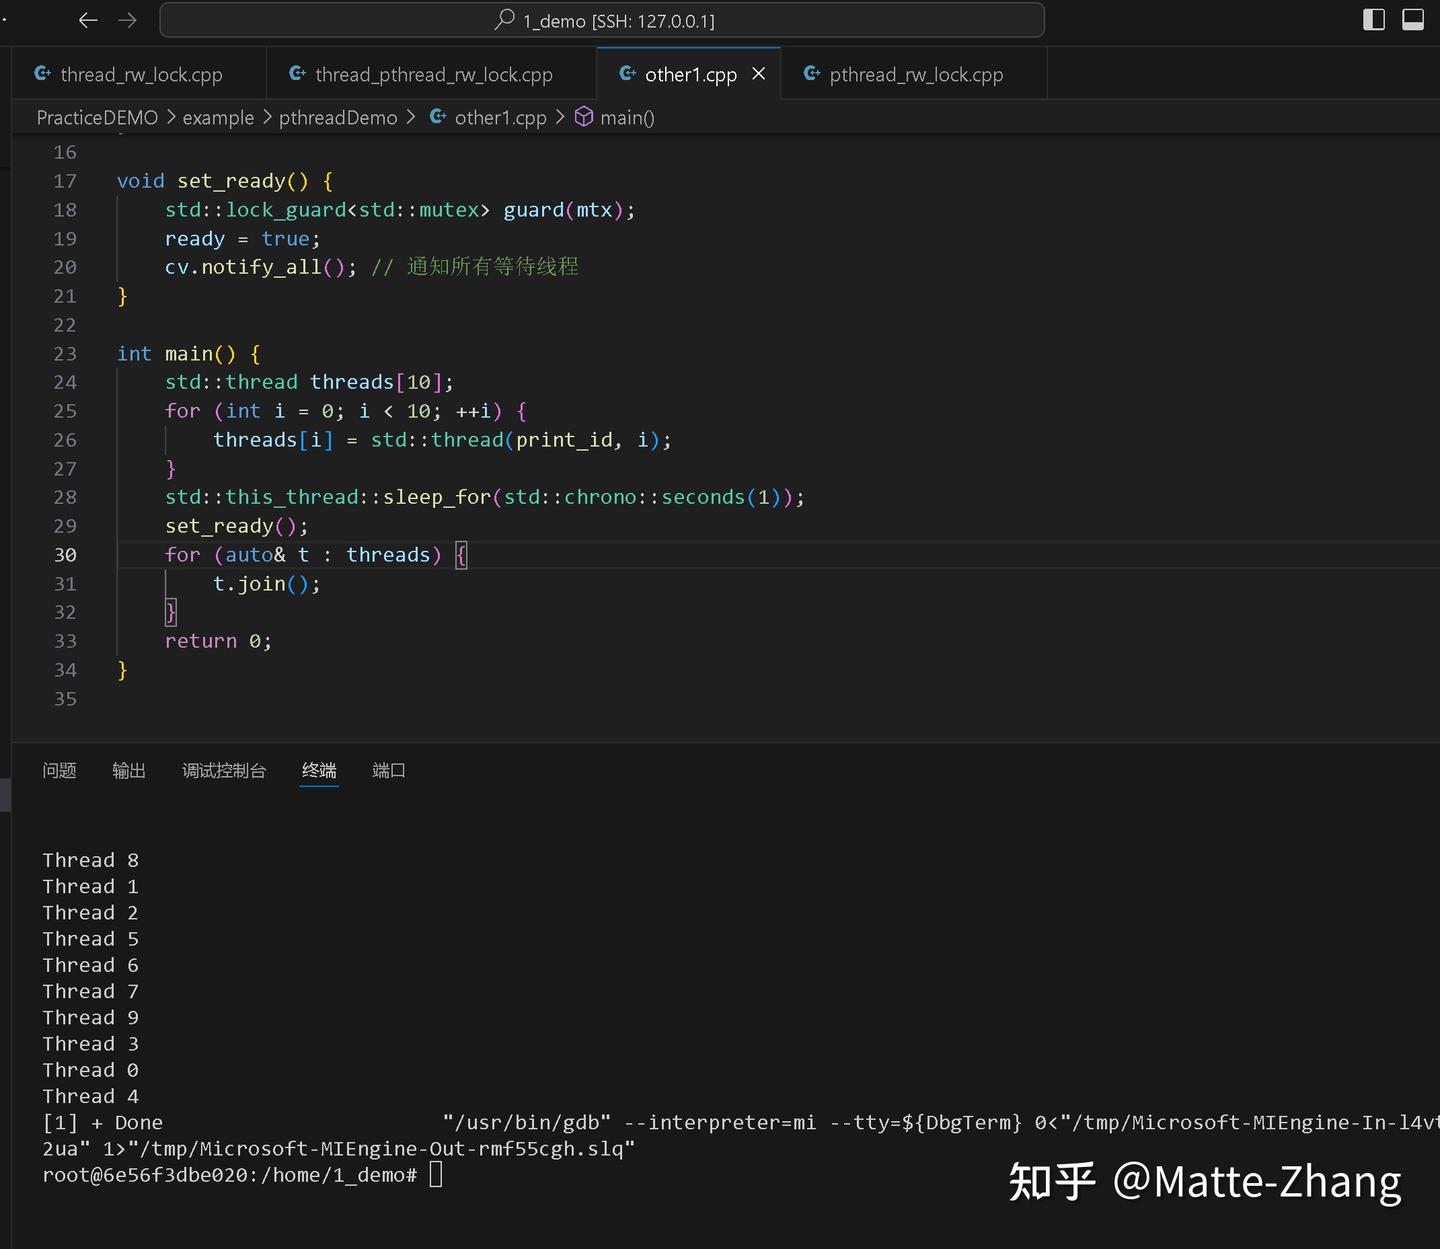This screenshot has height=1249, width=1440.
Task: Click the C++ icon beside pthread_rw_lock.cpp tab
Action: click(812, 73)
